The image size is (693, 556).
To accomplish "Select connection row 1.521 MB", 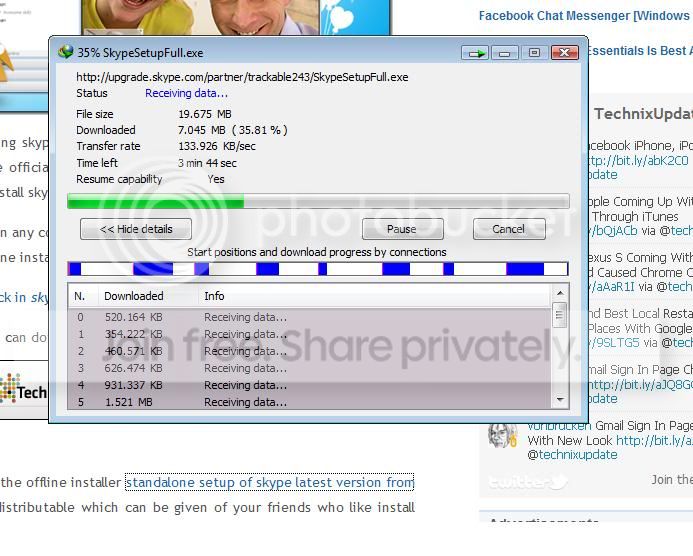I will pyautogui.click(x=309, y=402).
